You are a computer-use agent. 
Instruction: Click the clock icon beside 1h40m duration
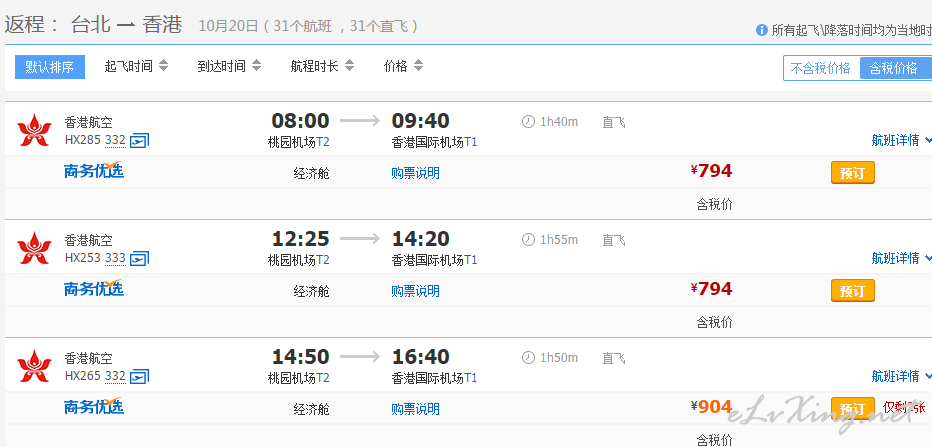tap(528, 122)
